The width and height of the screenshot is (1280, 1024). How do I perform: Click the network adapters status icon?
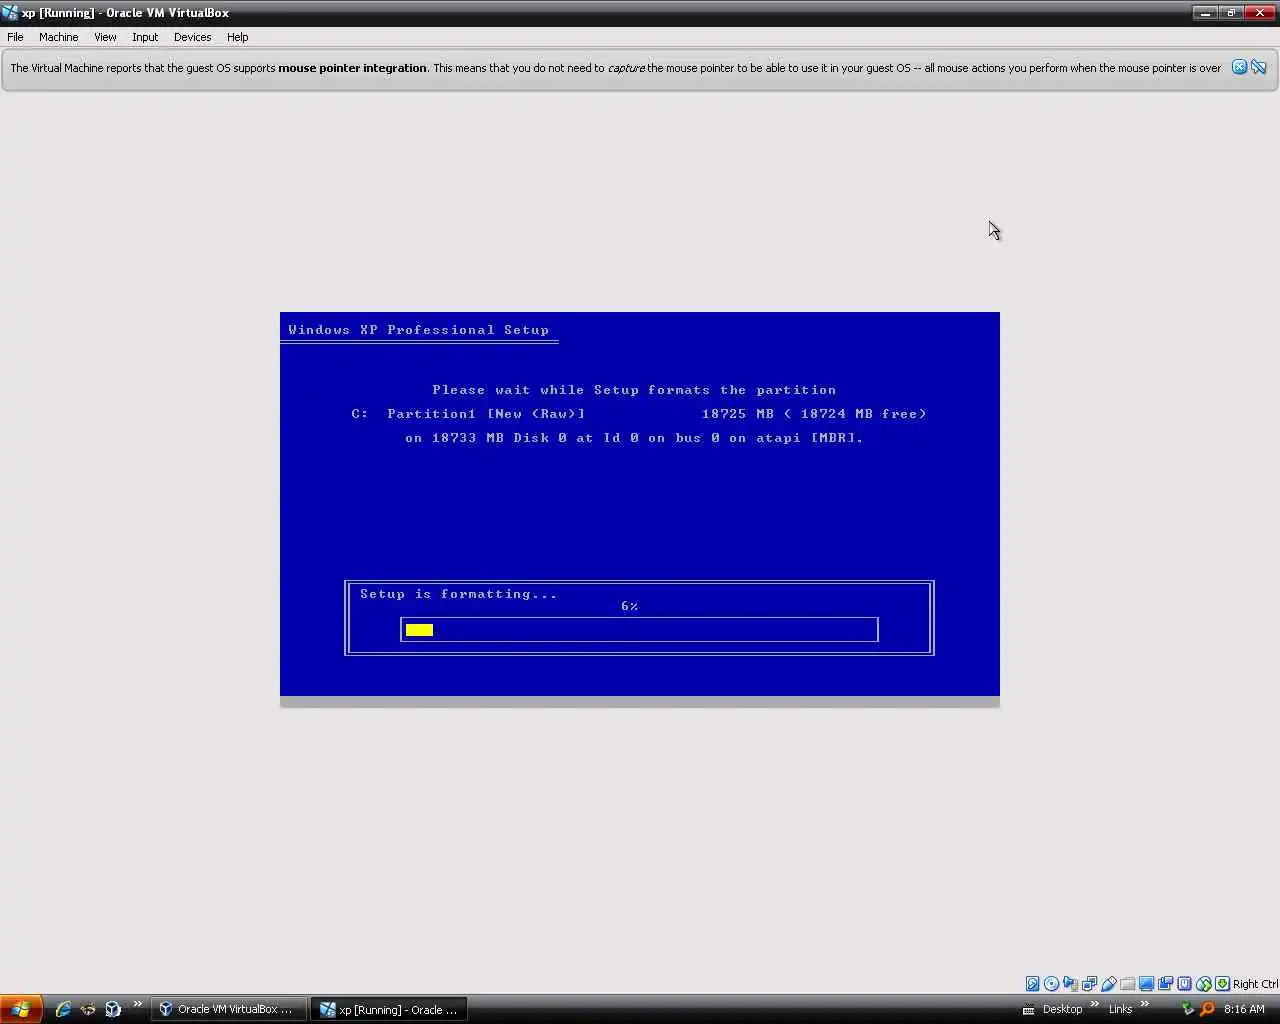[x=1090, y=984]
